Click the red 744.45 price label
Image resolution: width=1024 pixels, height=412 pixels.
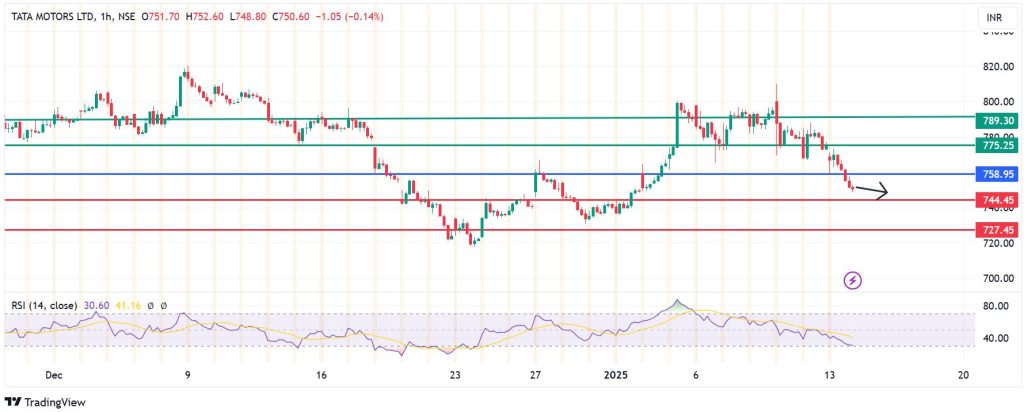(998, 201)
